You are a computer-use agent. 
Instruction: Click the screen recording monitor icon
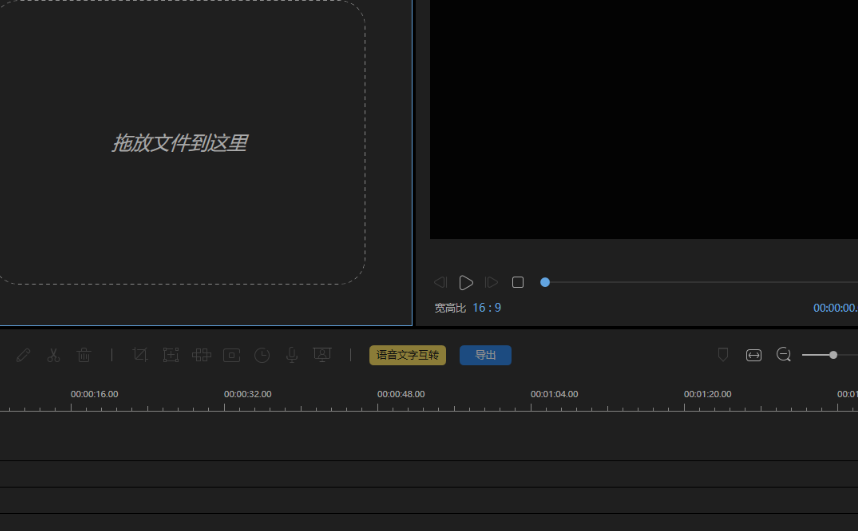pos(322,355)
